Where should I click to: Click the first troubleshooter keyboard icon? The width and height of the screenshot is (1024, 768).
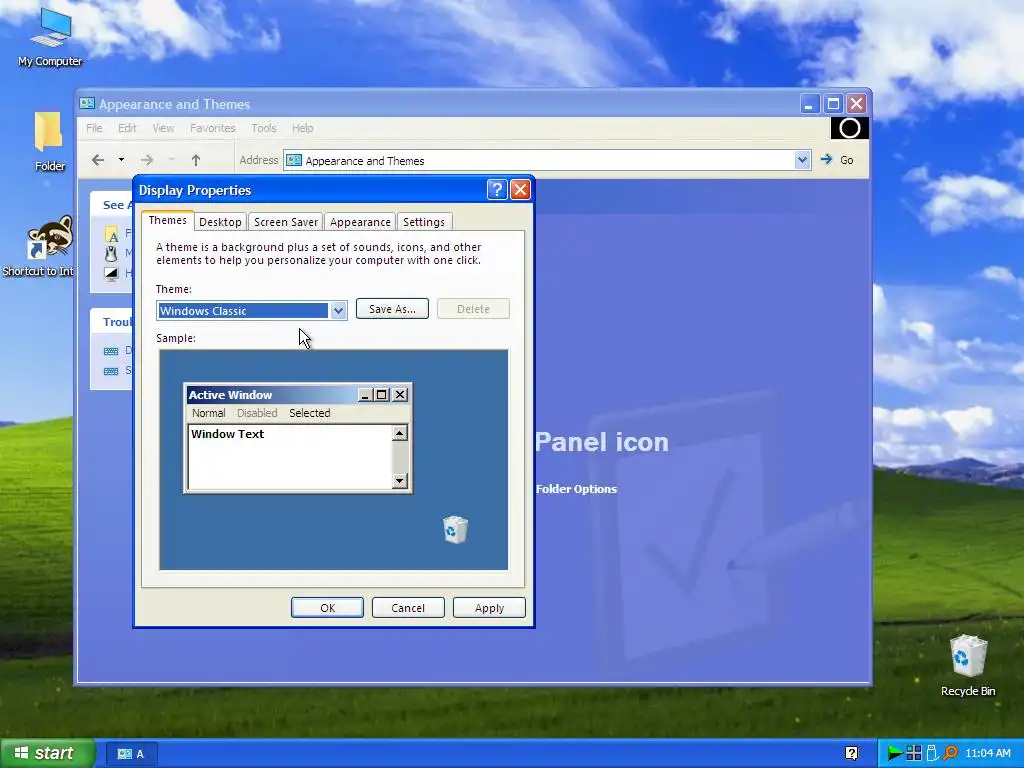click(x=111, y=351)
